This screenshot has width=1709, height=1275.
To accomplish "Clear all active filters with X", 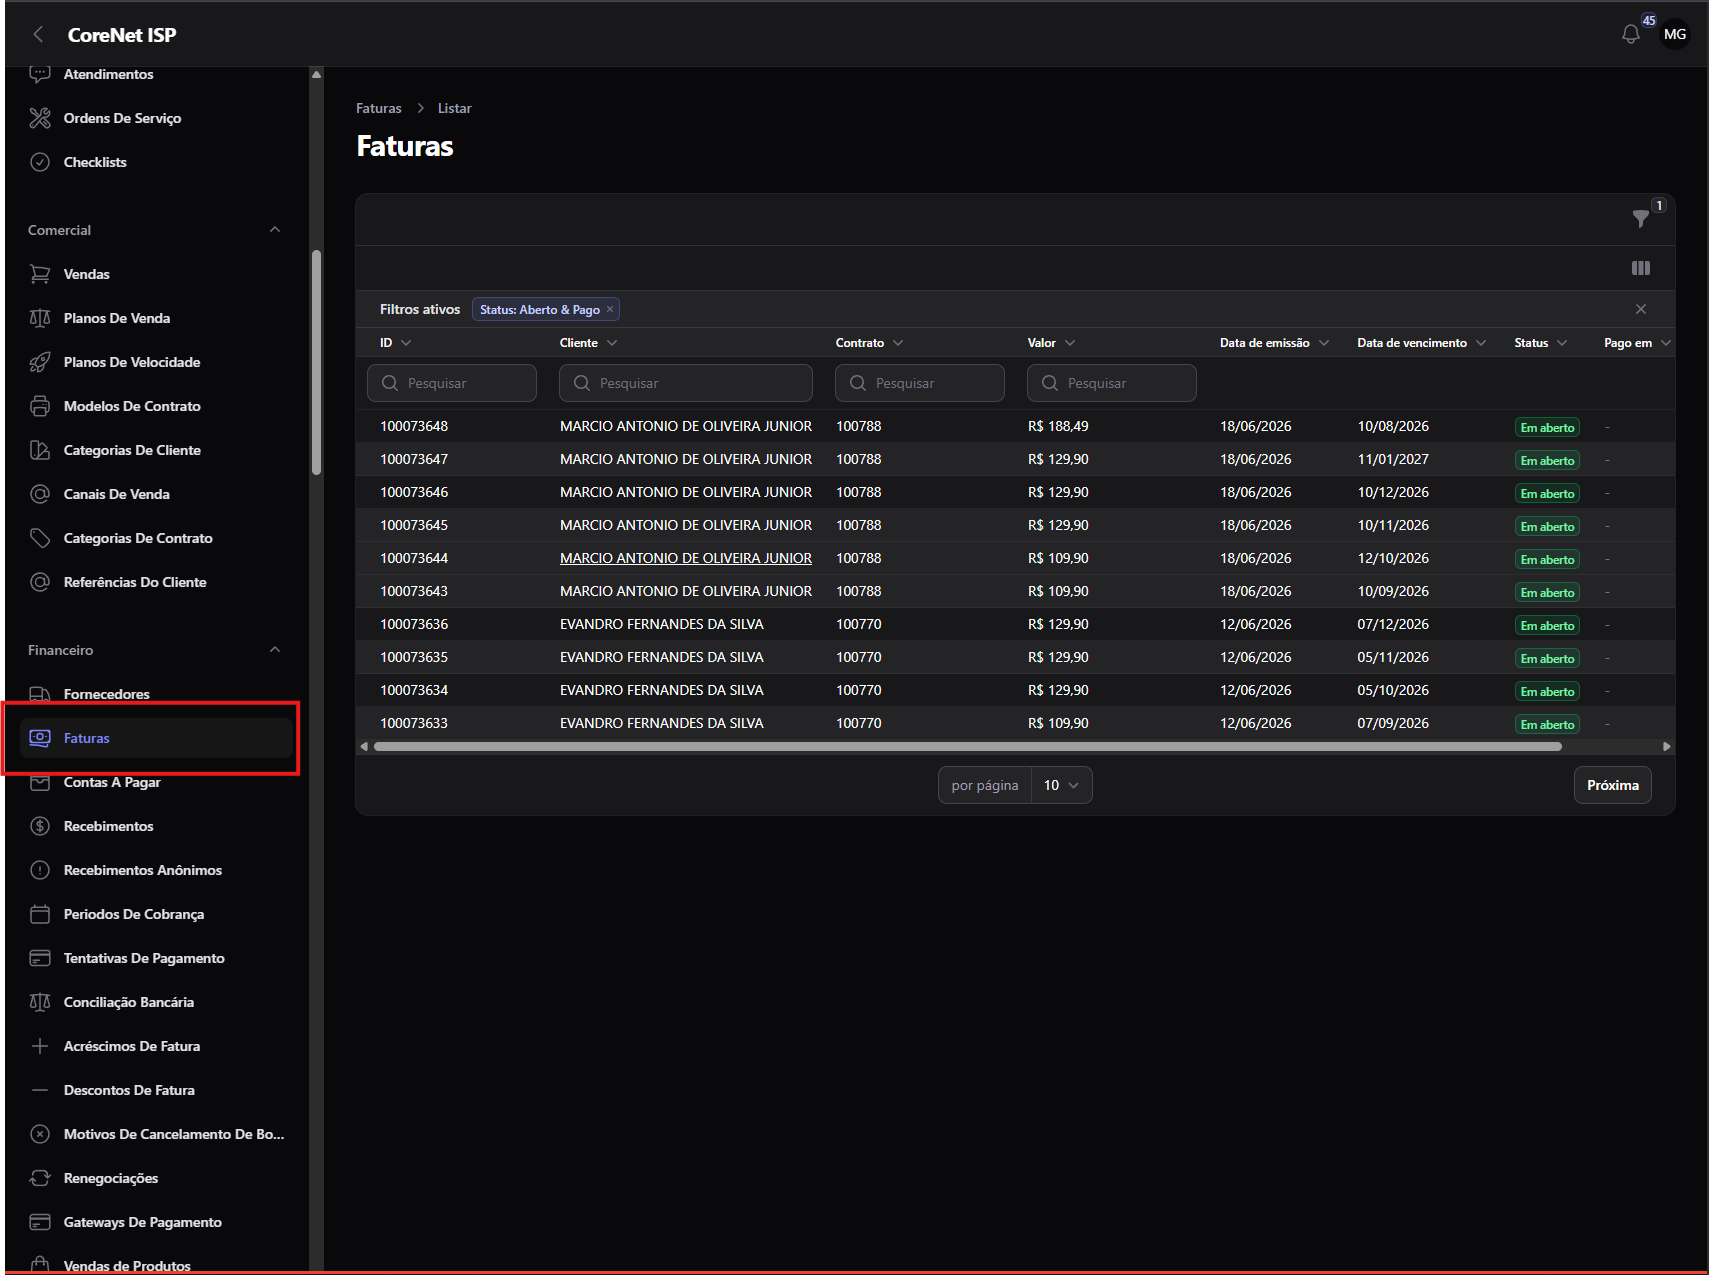I will coord(1640,309).
